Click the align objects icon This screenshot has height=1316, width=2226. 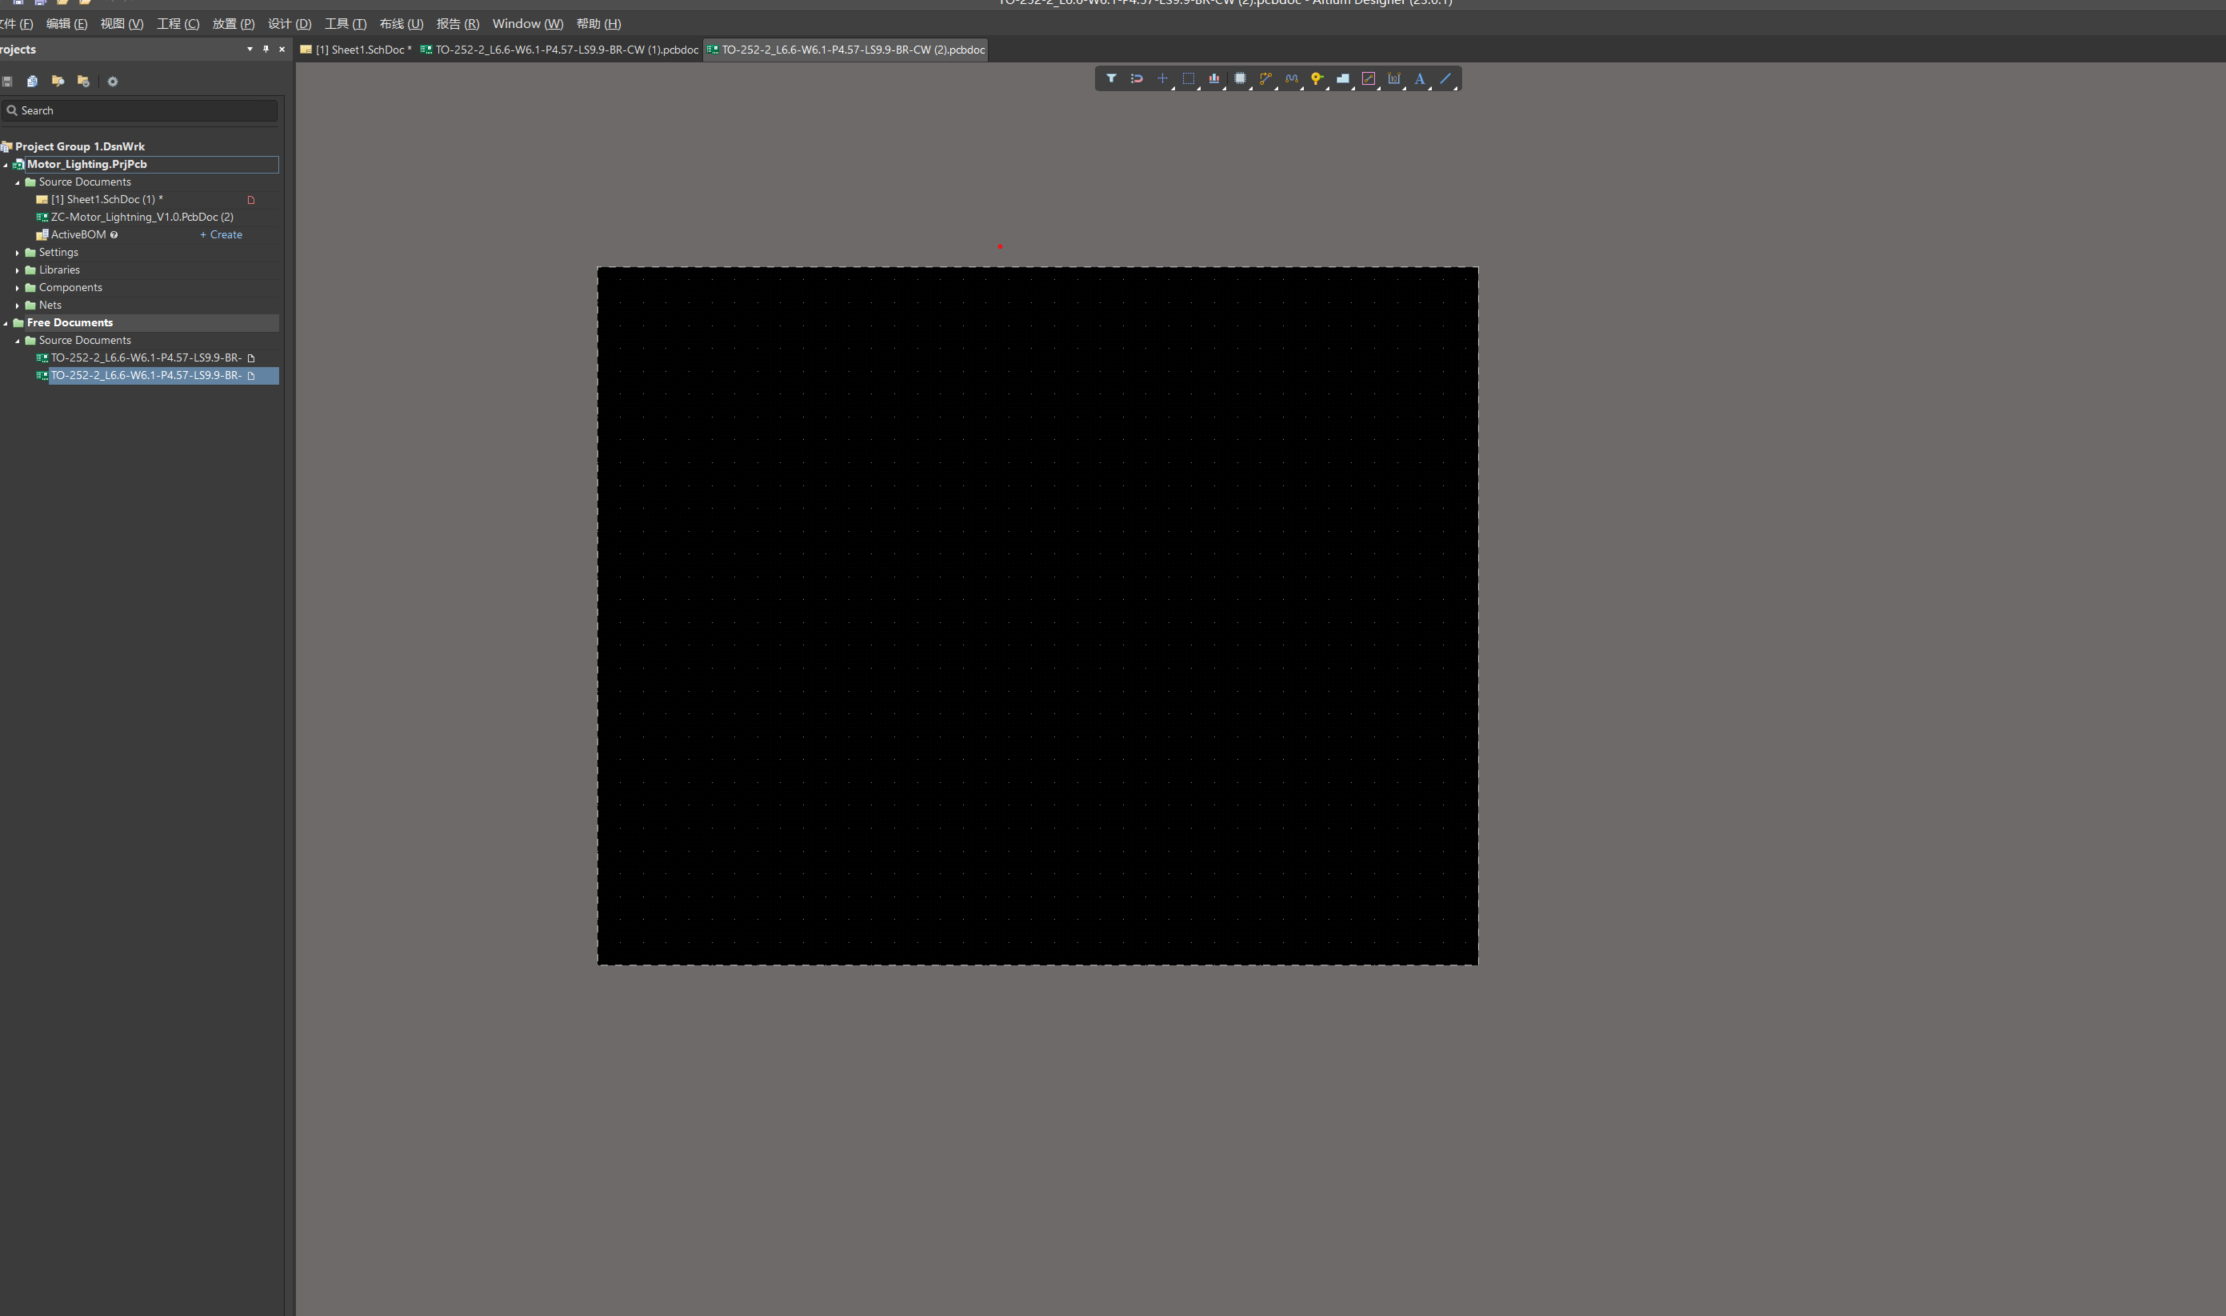point(1214,78)
